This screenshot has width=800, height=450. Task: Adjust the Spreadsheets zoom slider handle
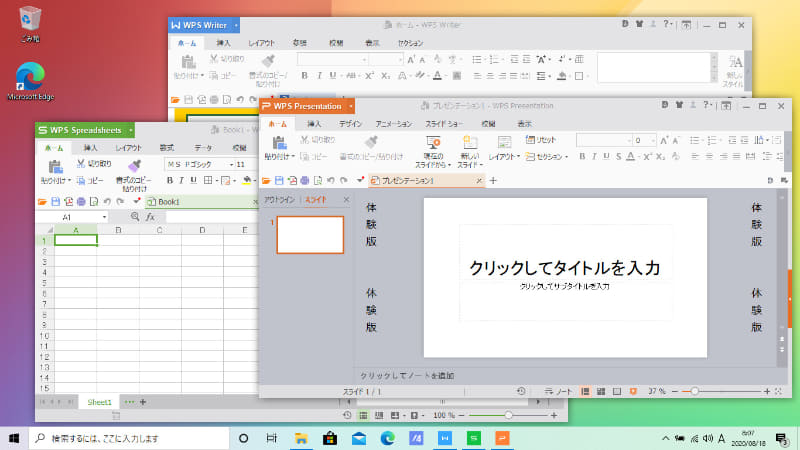[x=508, y=415]
